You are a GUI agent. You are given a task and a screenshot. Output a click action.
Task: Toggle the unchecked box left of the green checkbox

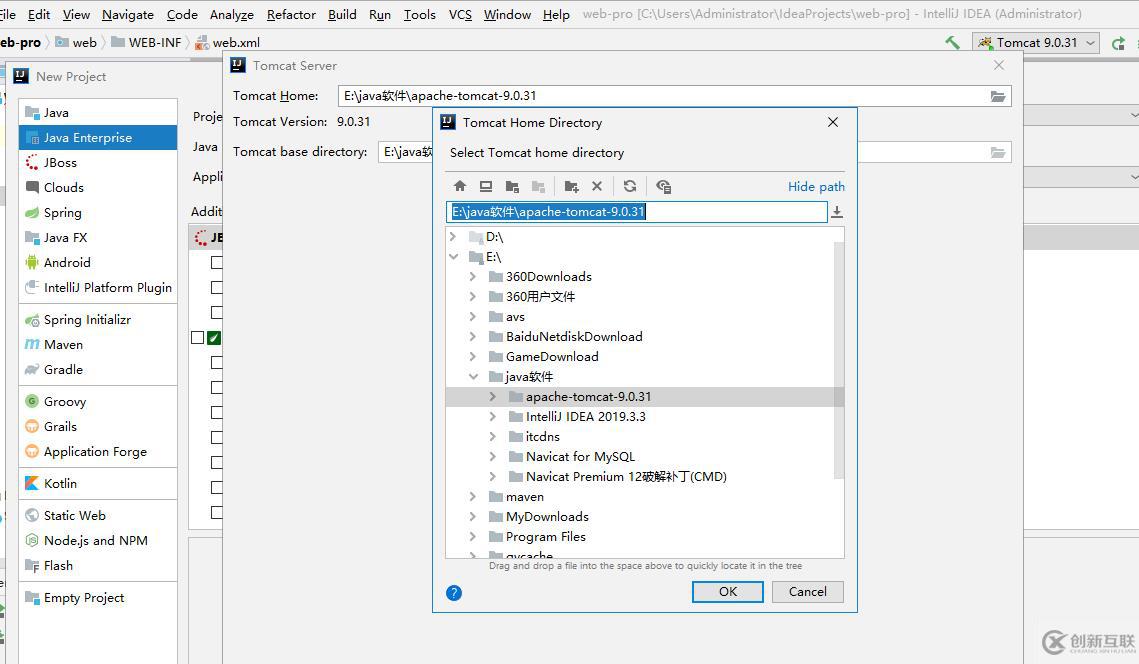click(198, 338)
